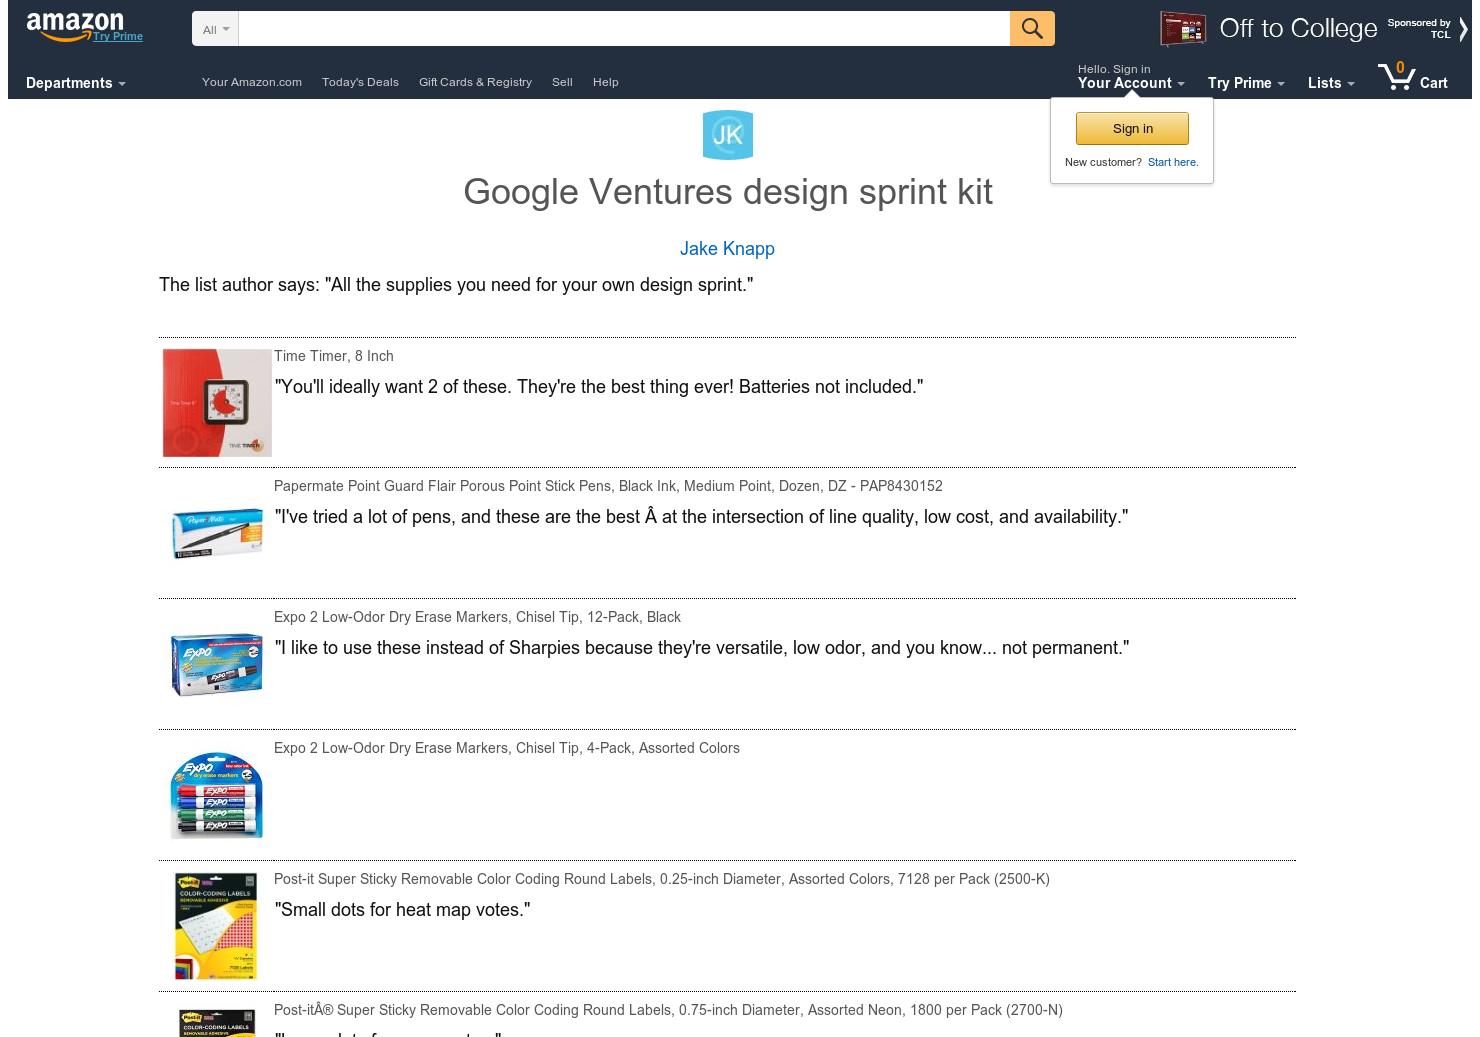Open the Off to College banner image
Image resolution: width=1480 pixels, height=1037 pixels.
coord(1183,29)
